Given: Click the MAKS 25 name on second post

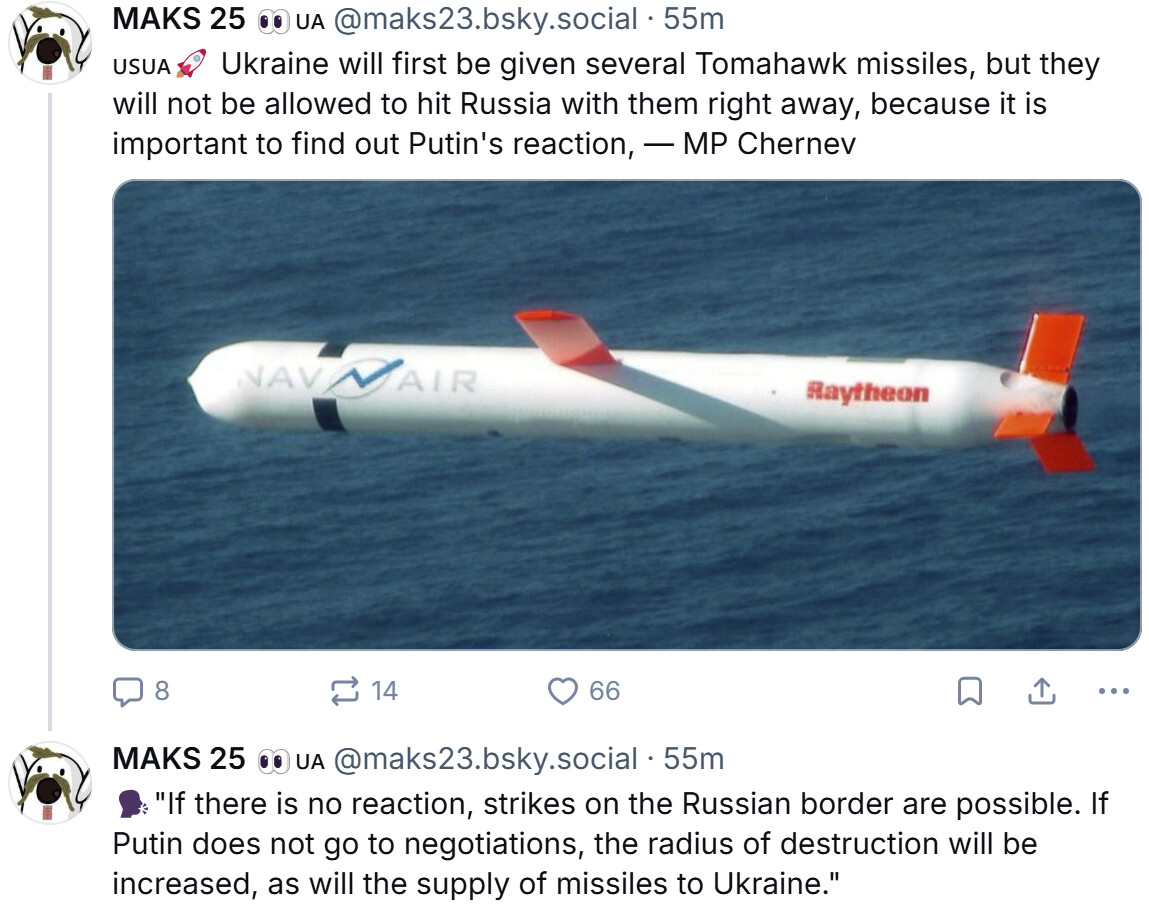Looking at the screenshot, I should [179, 759].
